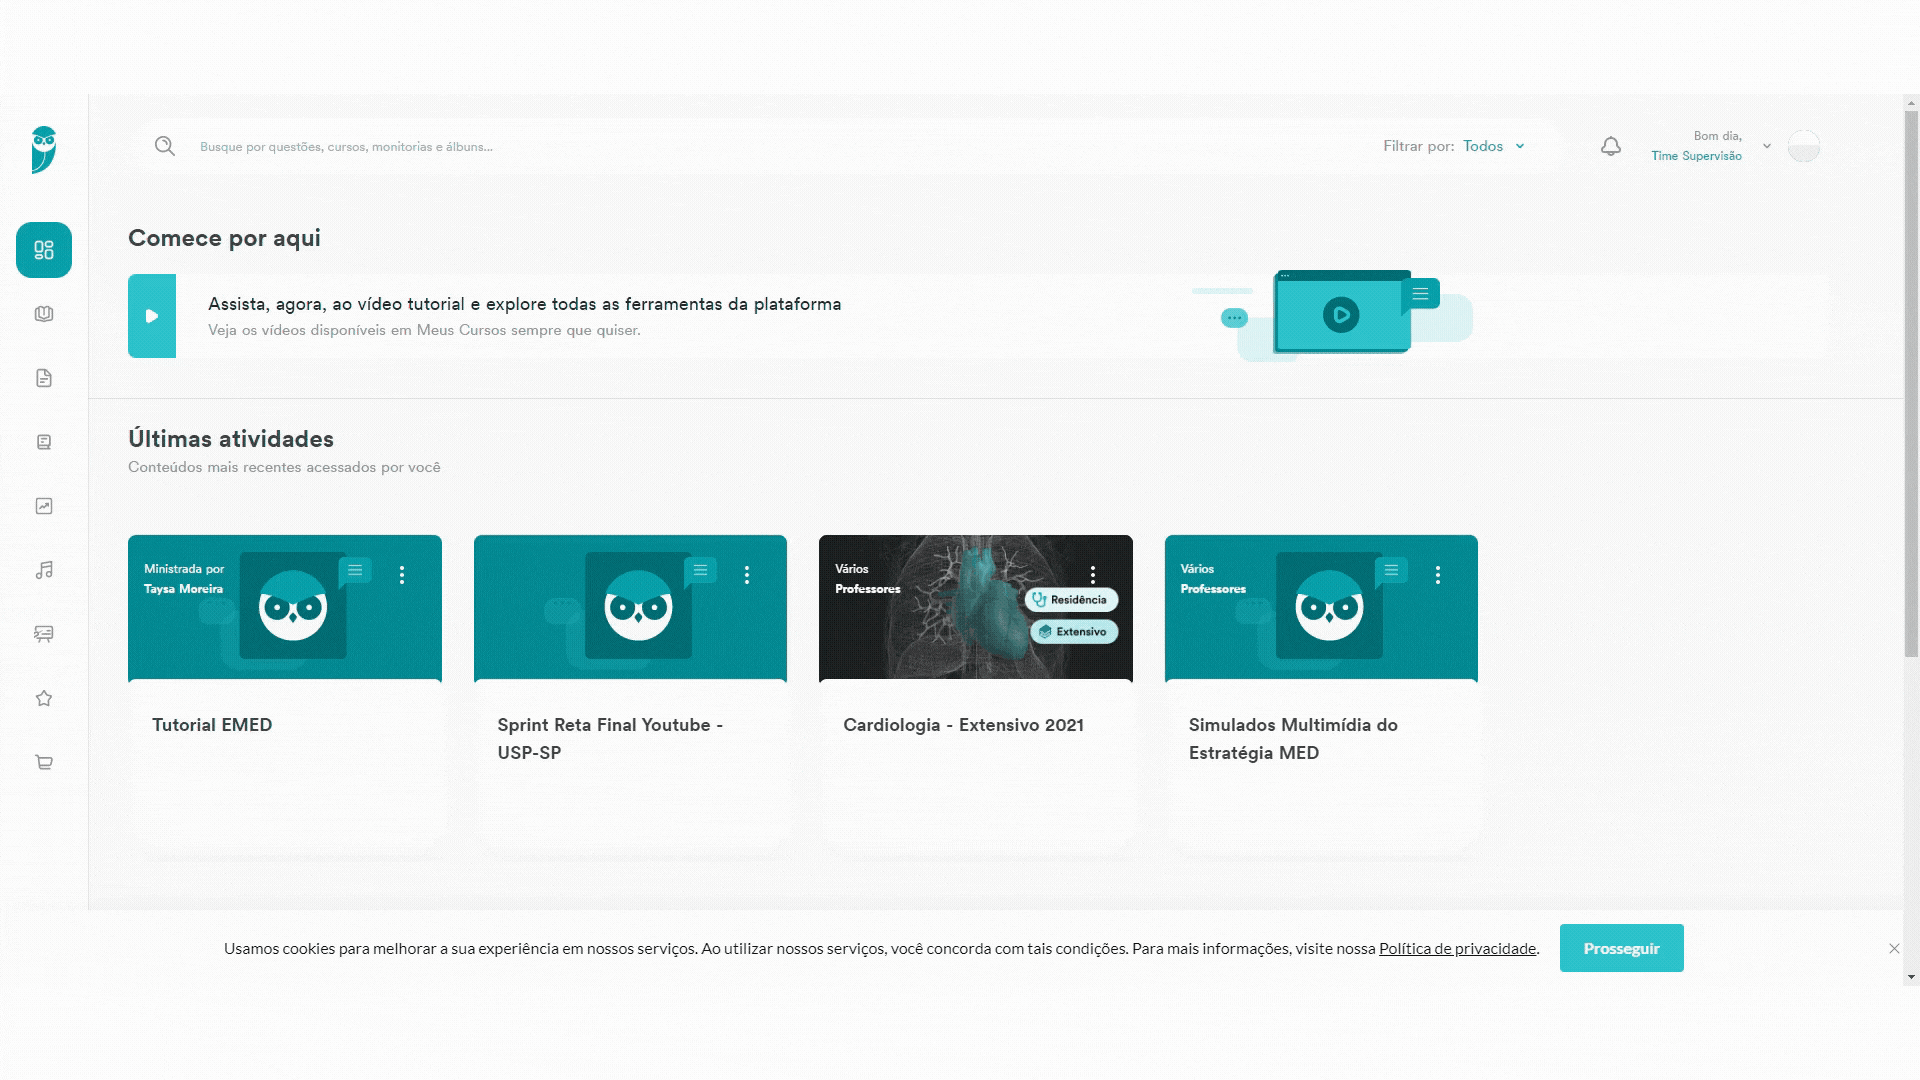Viewport: 1920px width, 1080px height.
Task: Expand the Time Supervisão user menu chevron
Action: 1767,146
